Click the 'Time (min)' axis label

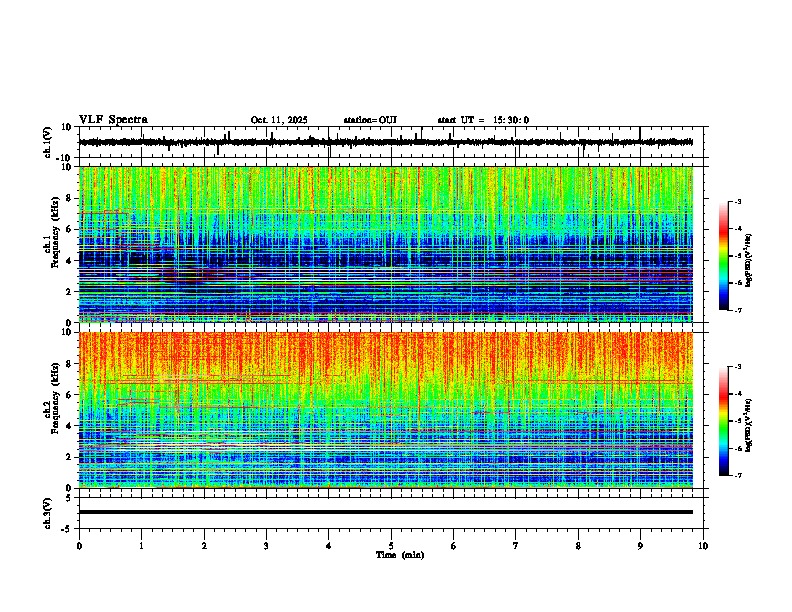(400, 555)
